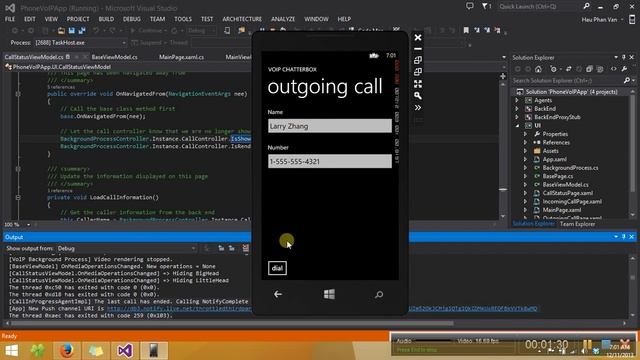Expand the BackEnd project node
Viewport: 640px width, 360px height.
point(517,109)
